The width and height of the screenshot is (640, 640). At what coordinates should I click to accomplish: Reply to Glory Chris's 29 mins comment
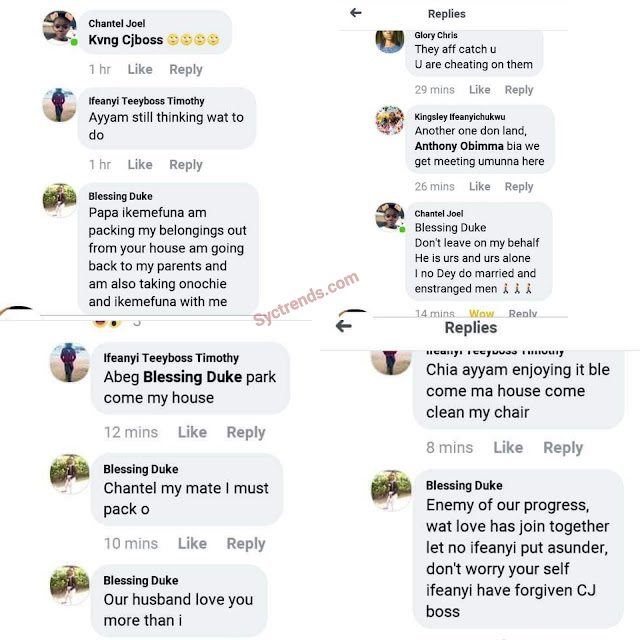(519, 90)
